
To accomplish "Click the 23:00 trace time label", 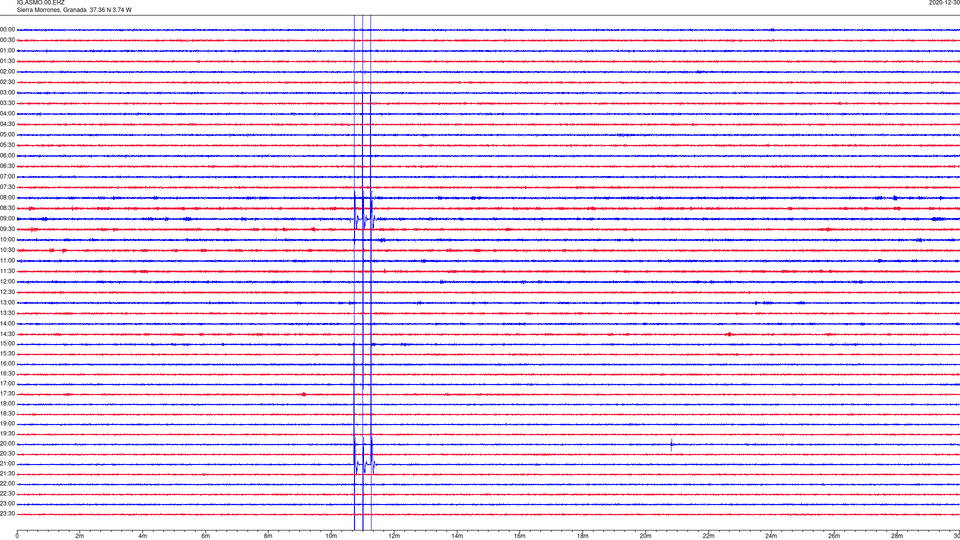I will [7, 504].
